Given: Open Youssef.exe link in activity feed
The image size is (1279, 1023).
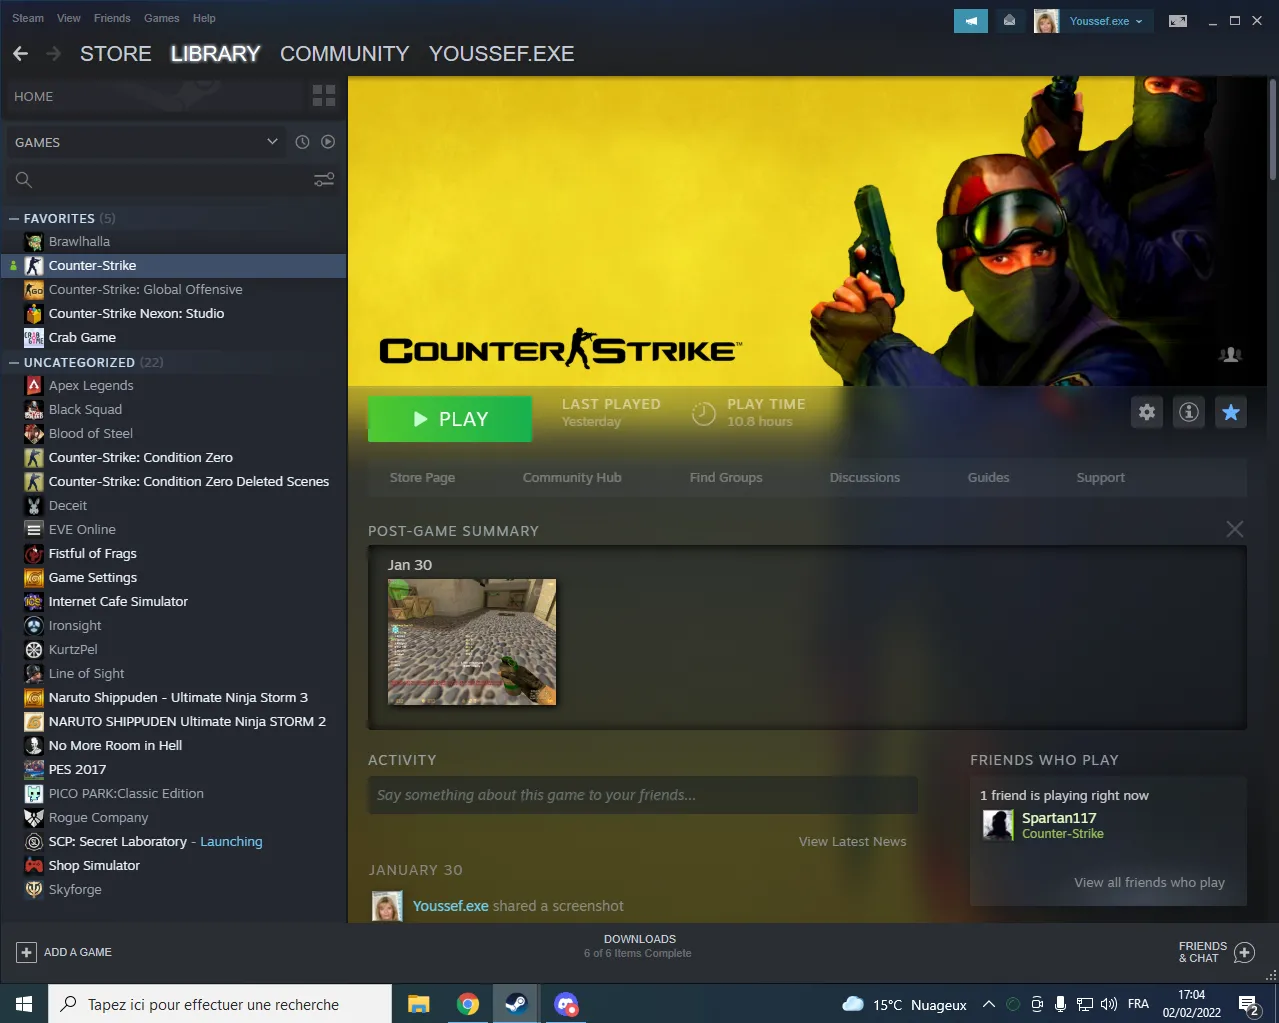Looking at the screenshot, I should (x=450, y=906).
